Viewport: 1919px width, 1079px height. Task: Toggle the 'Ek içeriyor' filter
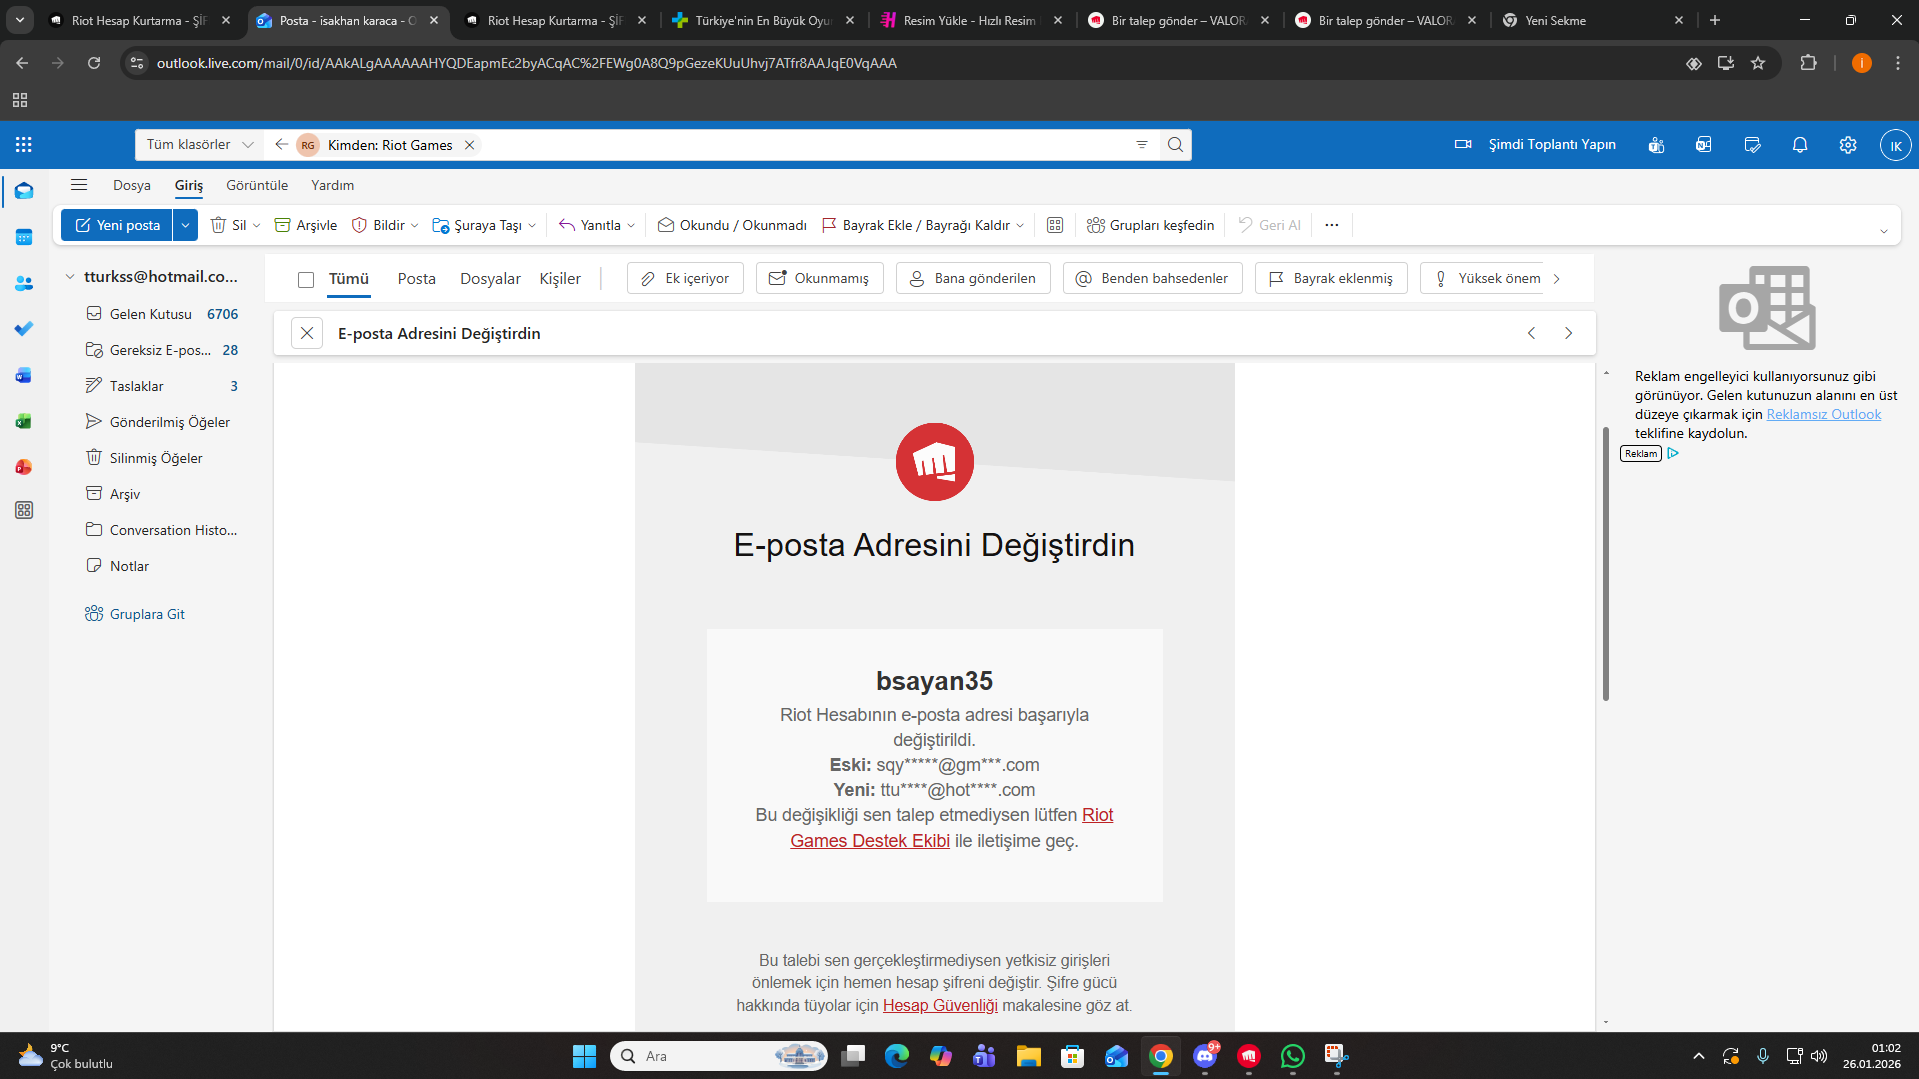coord(685,278)
